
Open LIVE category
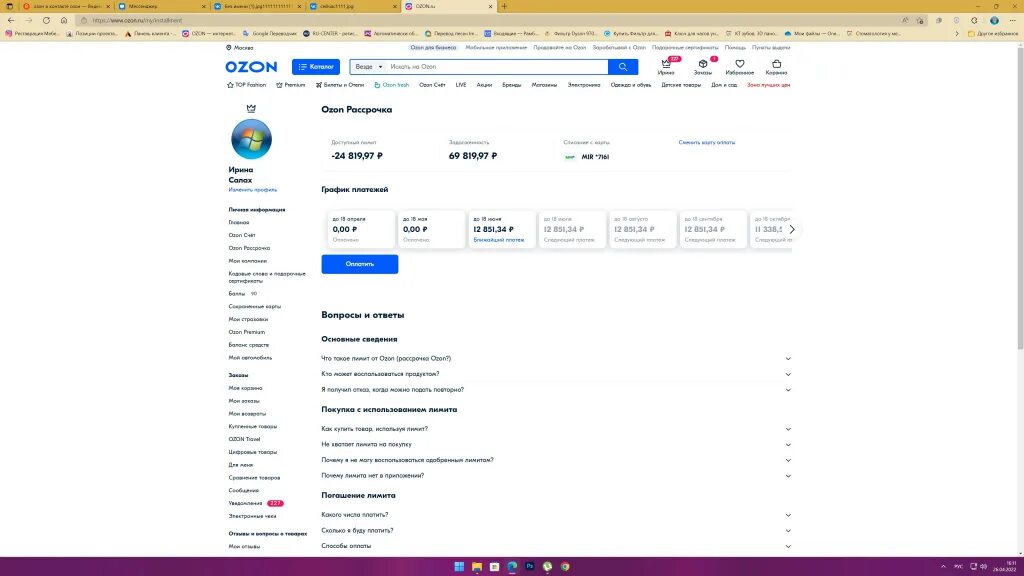tap(460, 85)
